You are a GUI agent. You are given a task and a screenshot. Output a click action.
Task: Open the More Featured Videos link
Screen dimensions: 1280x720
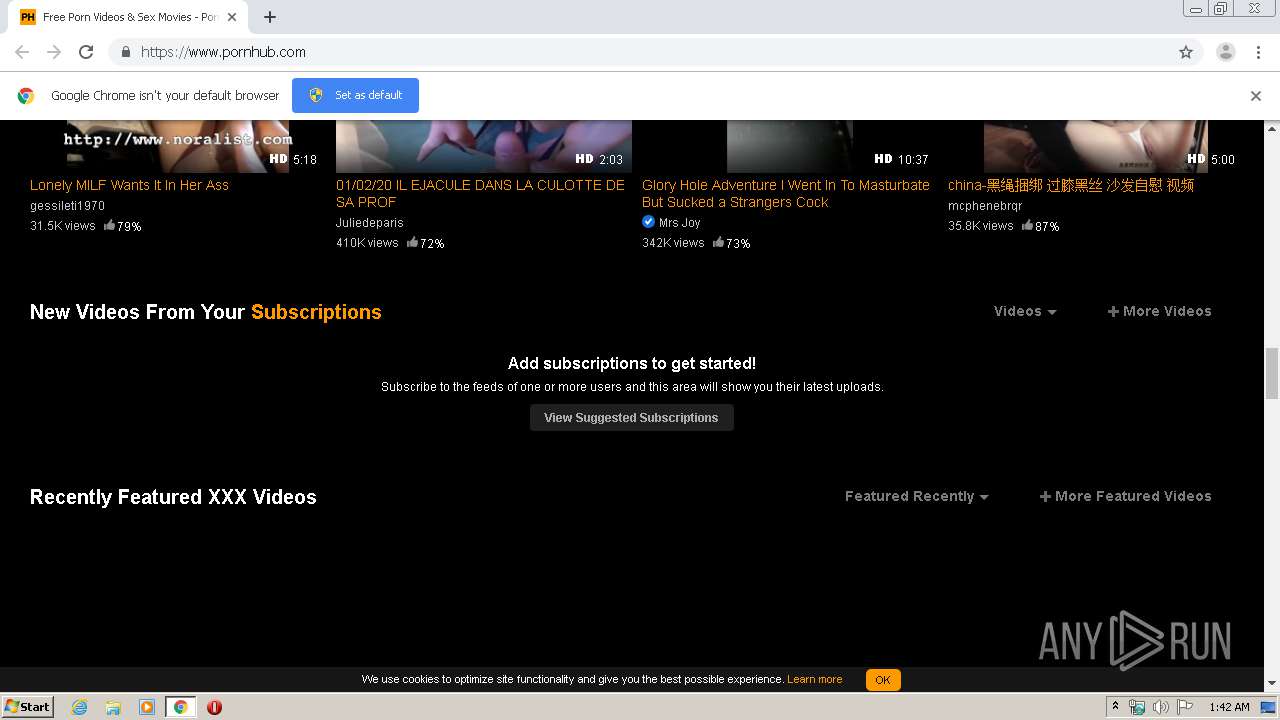point(1125,496)
